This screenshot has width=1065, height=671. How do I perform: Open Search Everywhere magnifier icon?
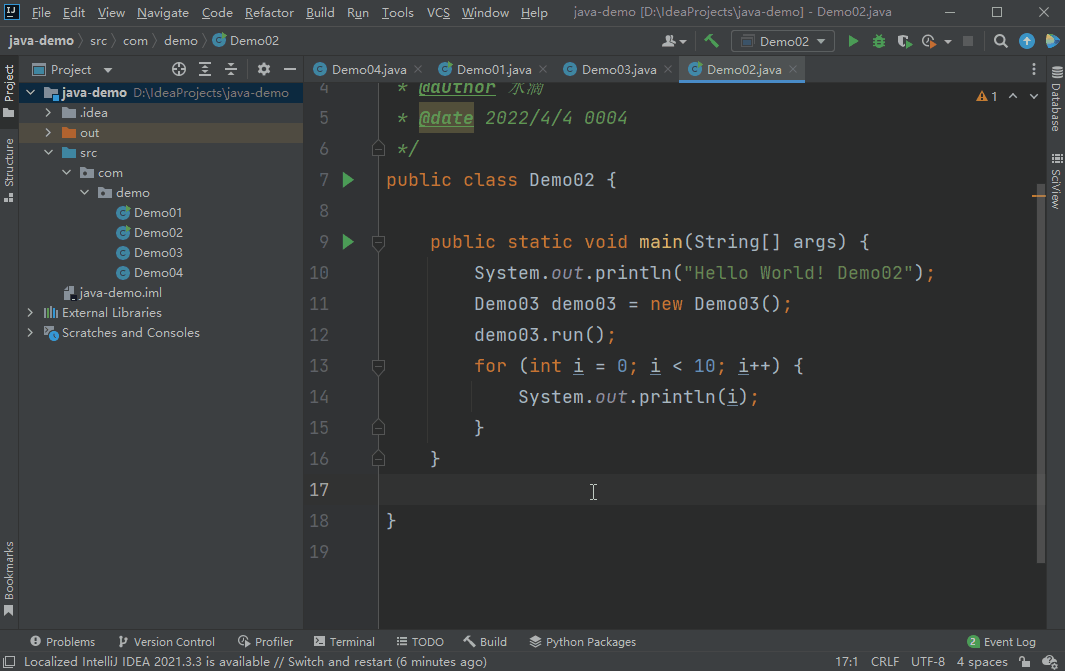[1000, 41]
